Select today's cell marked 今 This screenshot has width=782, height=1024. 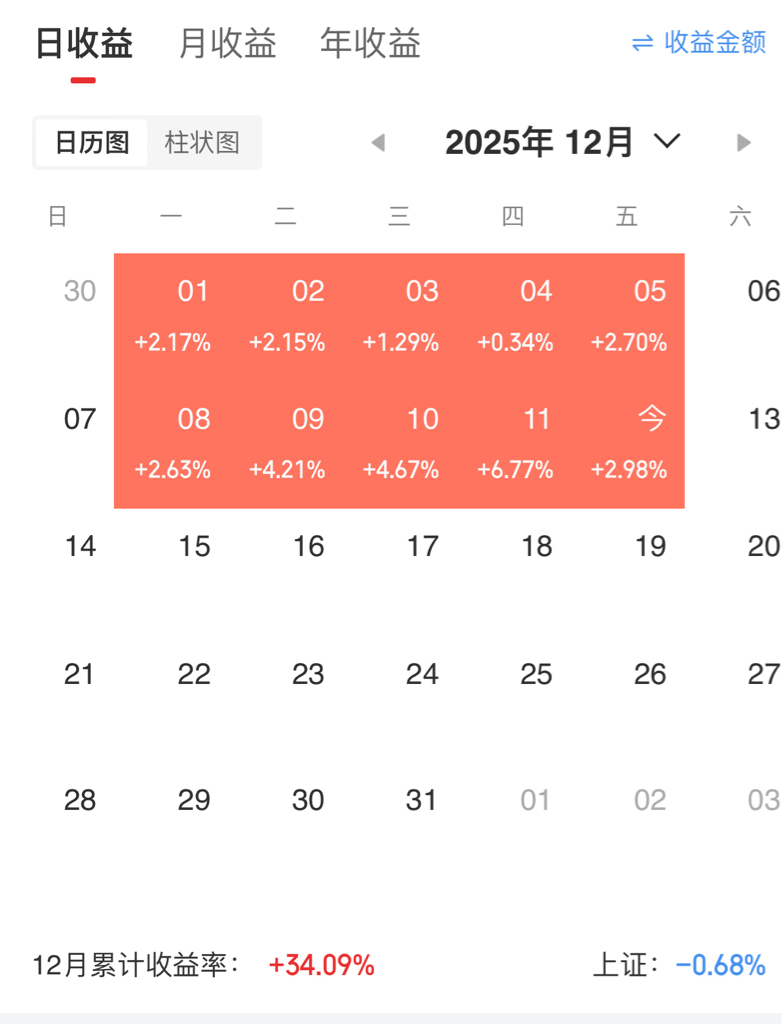[x=629, y=443]
